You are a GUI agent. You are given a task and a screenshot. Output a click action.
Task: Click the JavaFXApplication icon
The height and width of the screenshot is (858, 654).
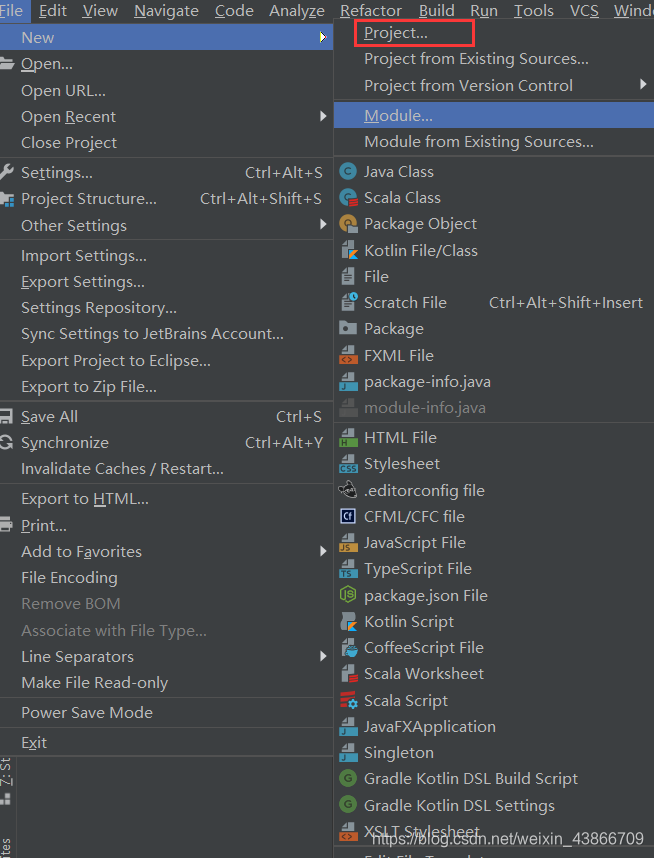click(348, 727)
